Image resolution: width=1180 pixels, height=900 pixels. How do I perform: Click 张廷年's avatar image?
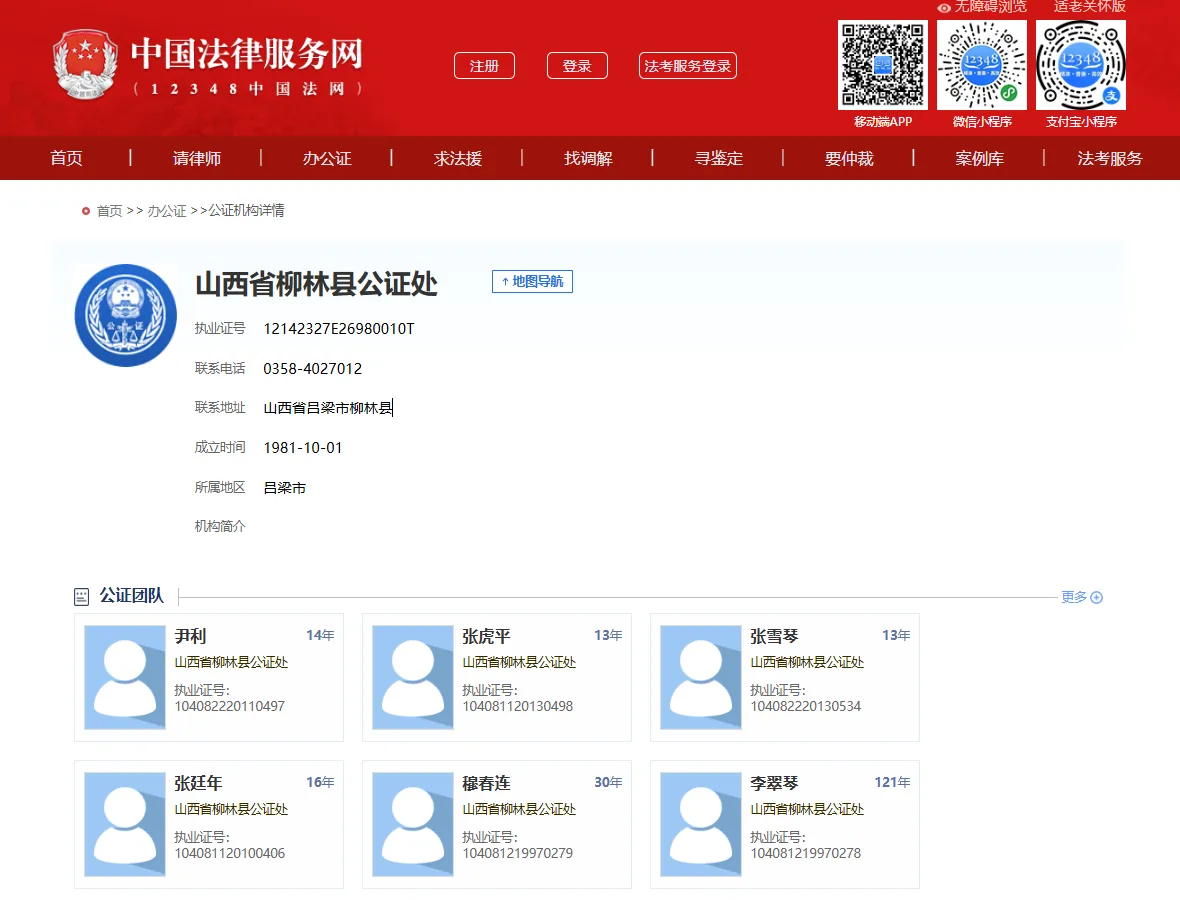pos(125,824)
